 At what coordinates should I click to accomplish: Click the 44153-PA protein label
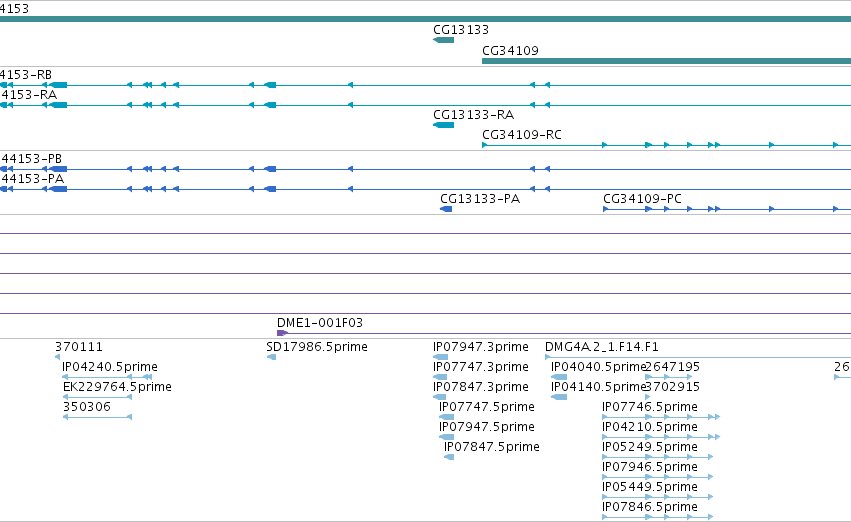[x=33, y=179]
